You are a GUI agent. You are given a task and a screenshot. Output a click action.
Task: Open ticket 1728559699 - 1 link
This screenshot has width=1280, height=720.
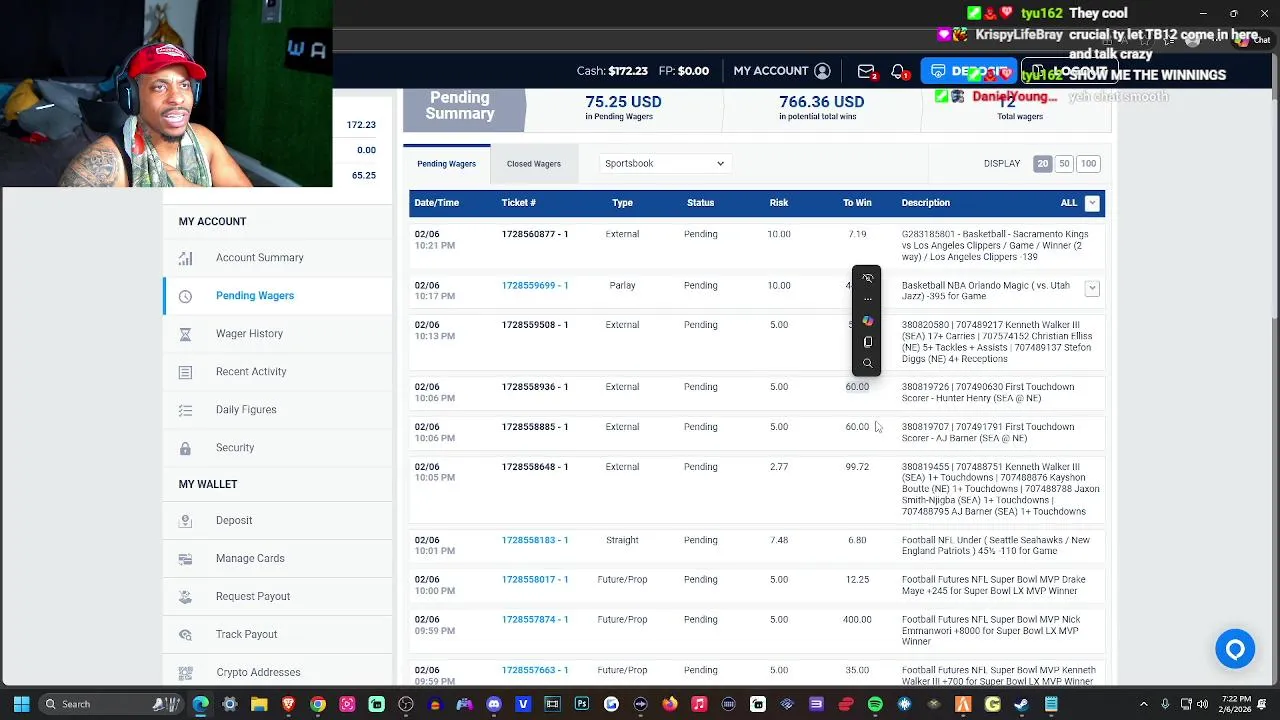coord(535,286)
